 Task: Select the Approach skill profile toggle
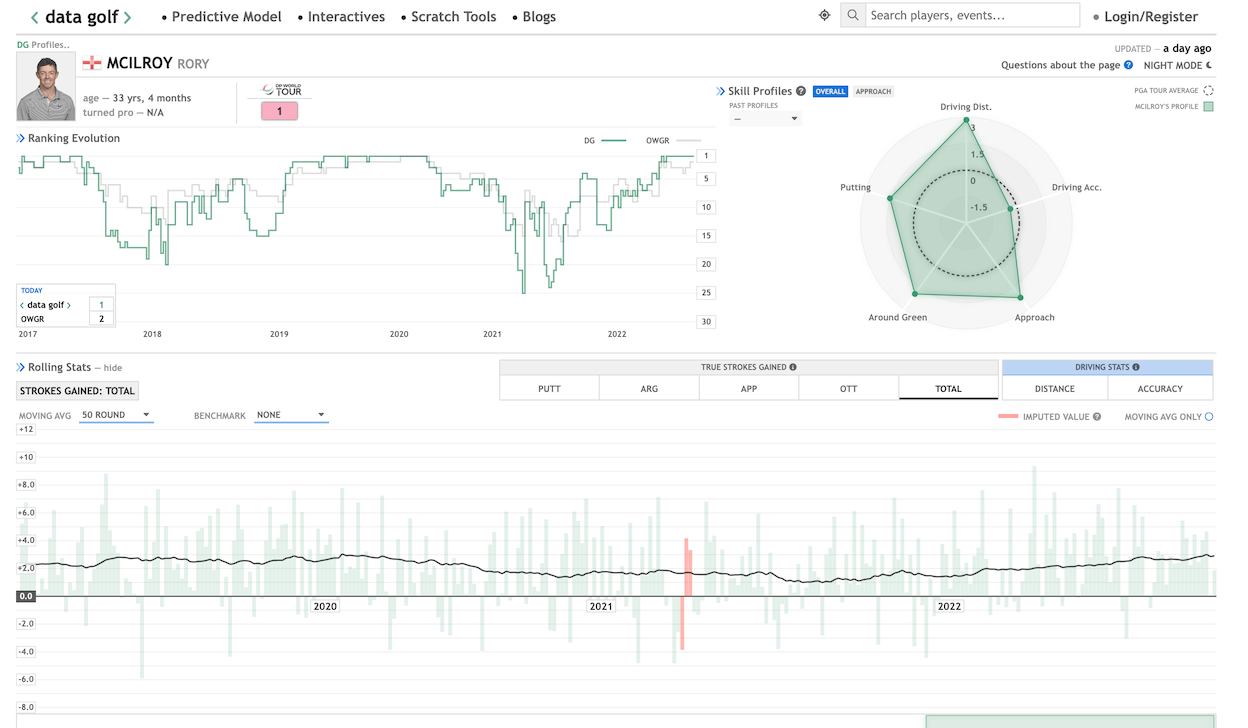click(873, 91)
